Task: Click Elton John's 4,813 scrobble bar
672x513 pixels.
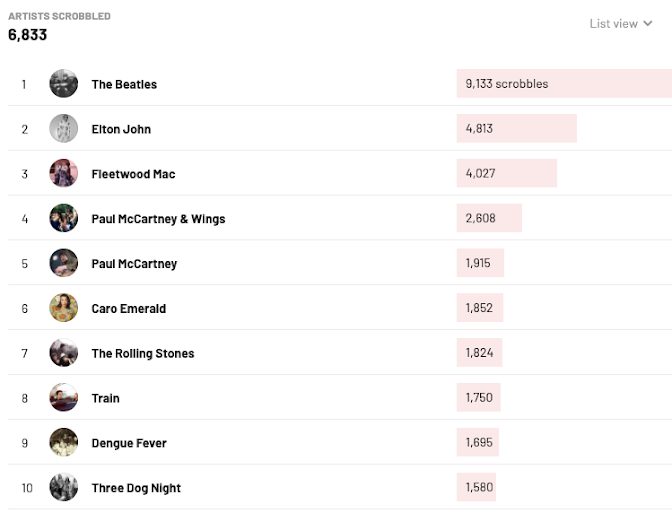Action: pyautogui.click(x=516, y=129)
